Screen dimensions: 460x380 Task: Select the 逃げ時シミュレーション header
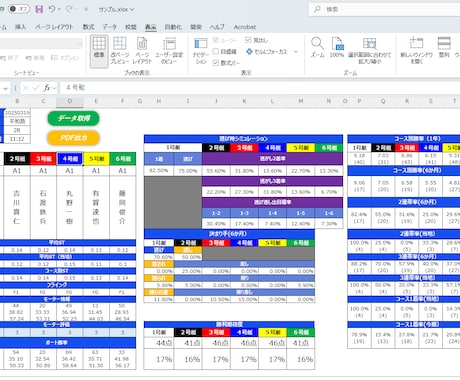243,139
